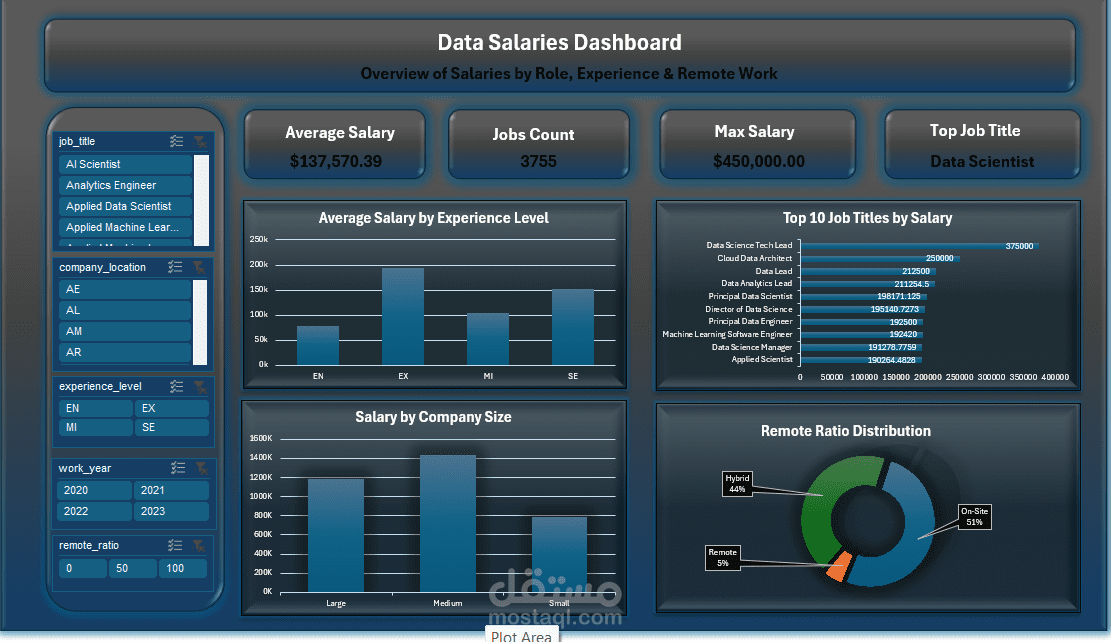
Task: Filter by work year 2020
Action: pyautogui.click(x=94, y=490)
